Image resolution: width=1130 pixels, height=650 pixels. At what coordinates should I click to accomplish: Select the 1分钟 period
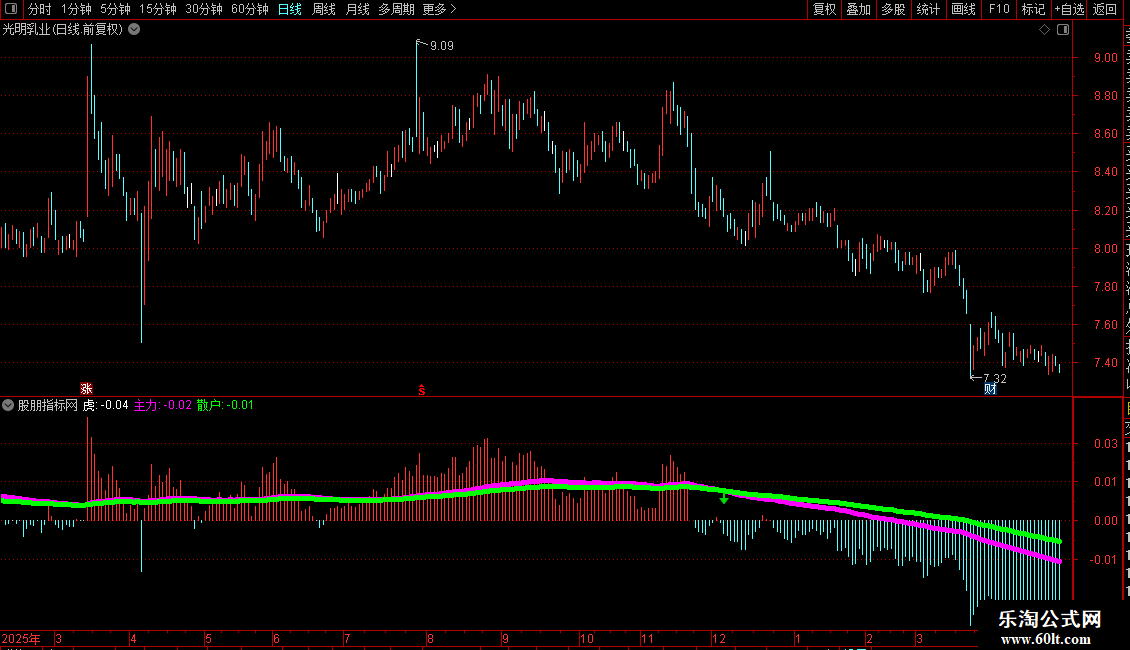(76, 9)
